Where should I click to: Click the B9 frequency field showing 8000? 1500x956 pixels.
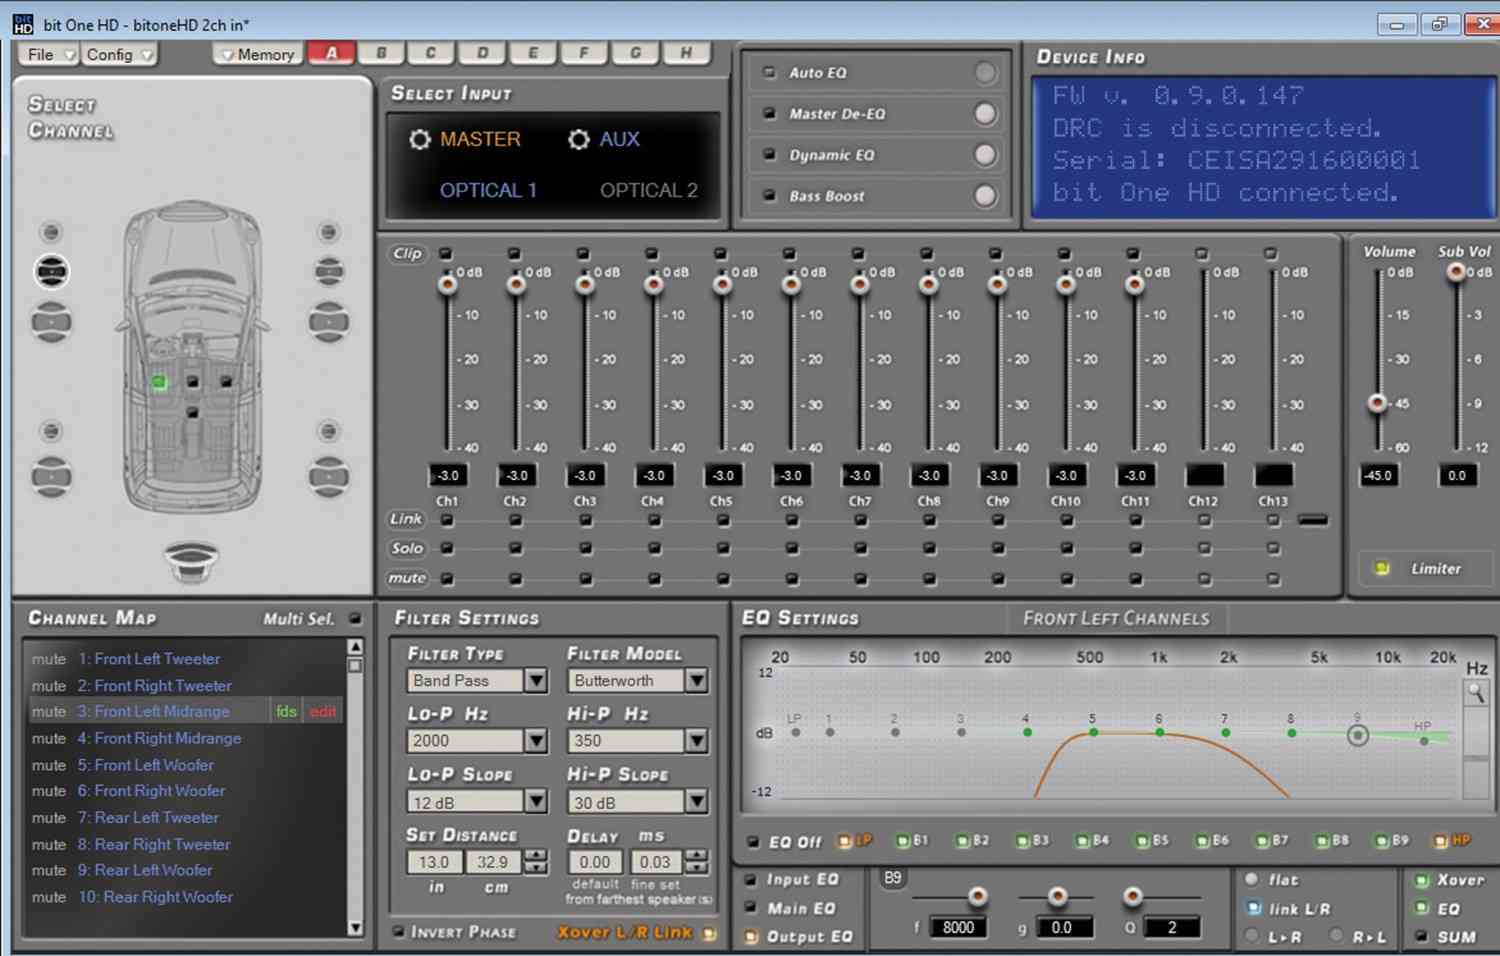pyautogui.click(x=958, y=928)
